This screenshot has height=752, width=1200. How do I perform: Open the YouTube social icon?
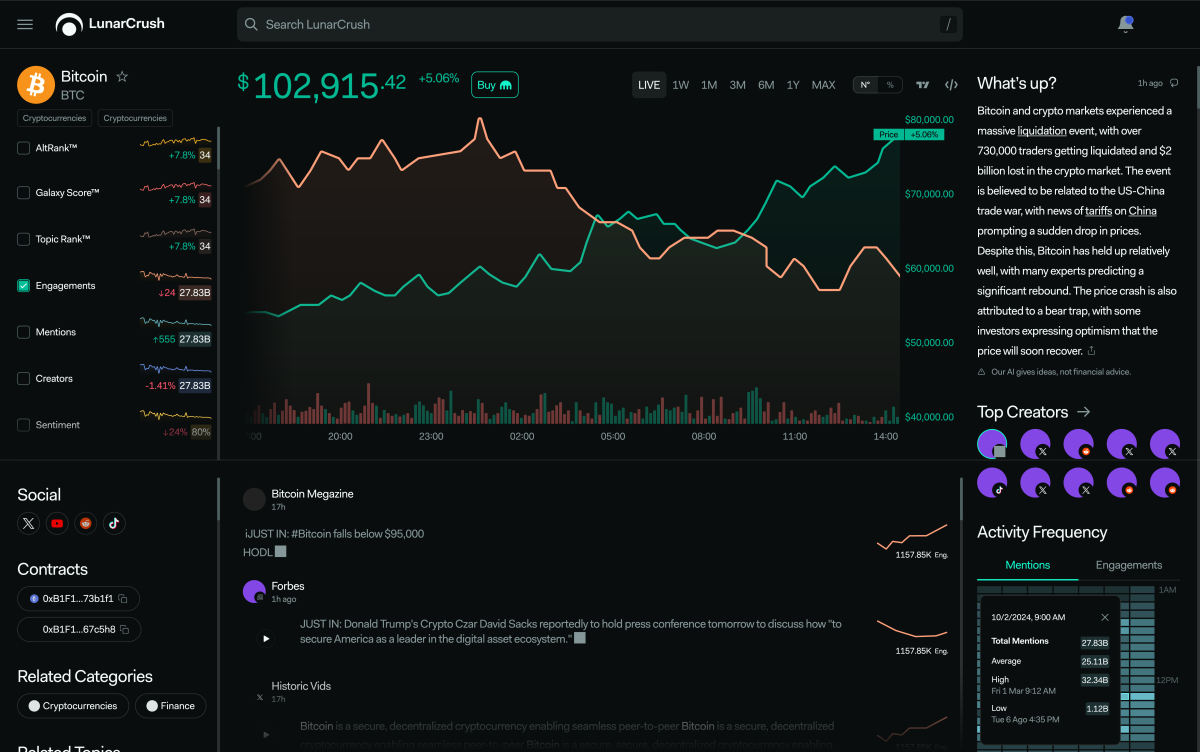(x=57, y=523)
